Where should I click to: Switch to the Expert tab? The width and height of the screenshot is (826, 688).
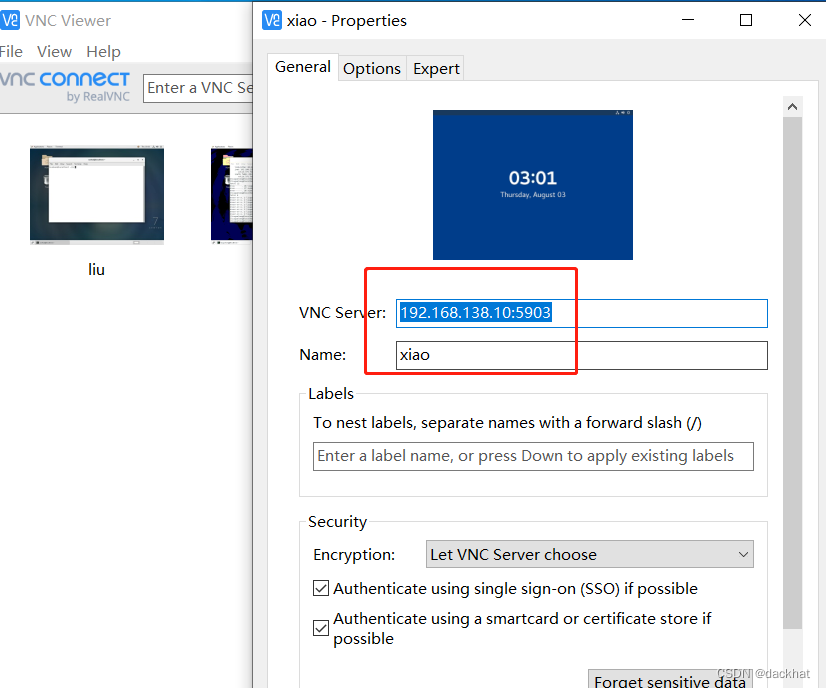435,68
